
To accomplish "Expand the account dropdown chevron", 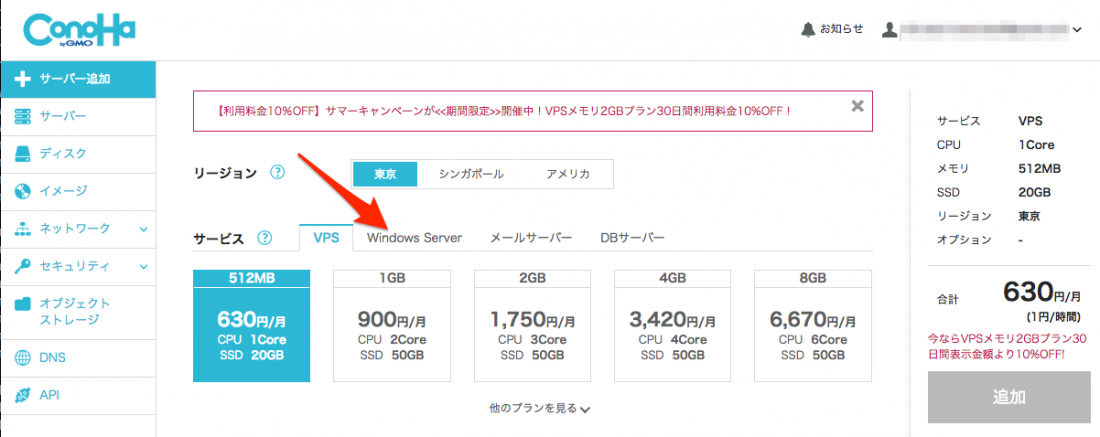I will (x=1078, y=30).
